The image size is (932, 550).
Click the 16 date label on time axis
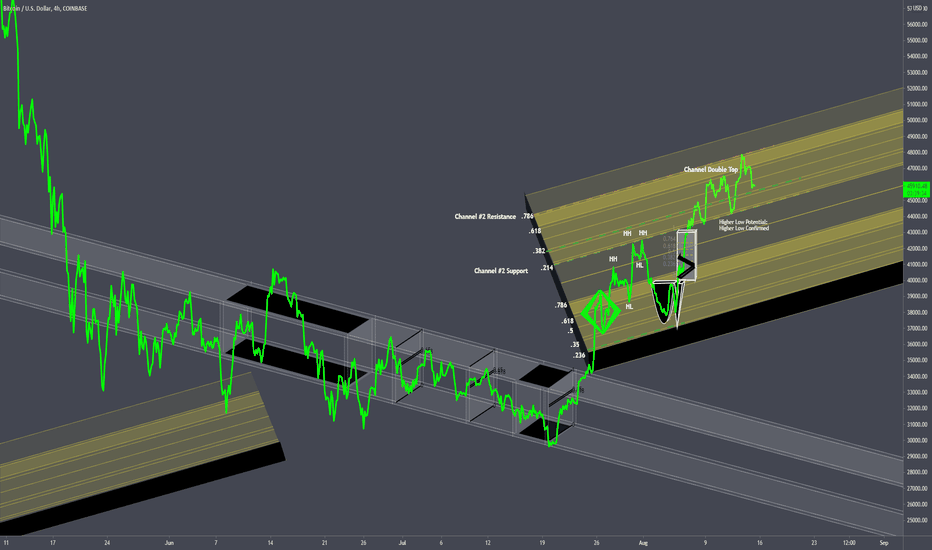click(x=760, y=543)
